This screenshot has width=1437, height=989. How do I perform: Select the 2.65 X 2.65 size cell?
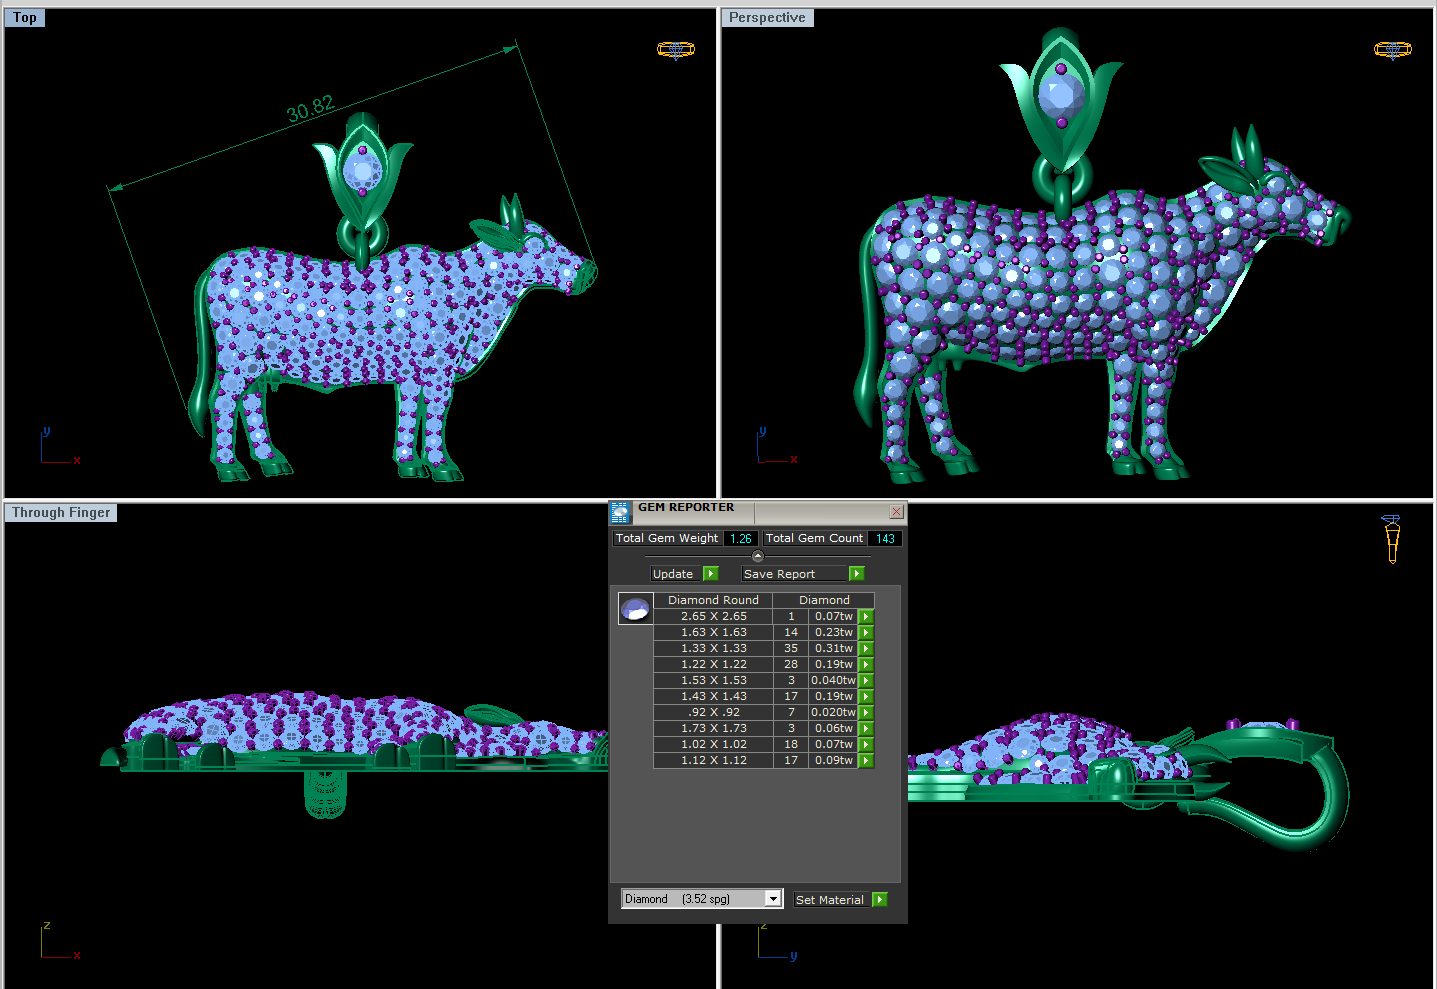click(713, 617)
